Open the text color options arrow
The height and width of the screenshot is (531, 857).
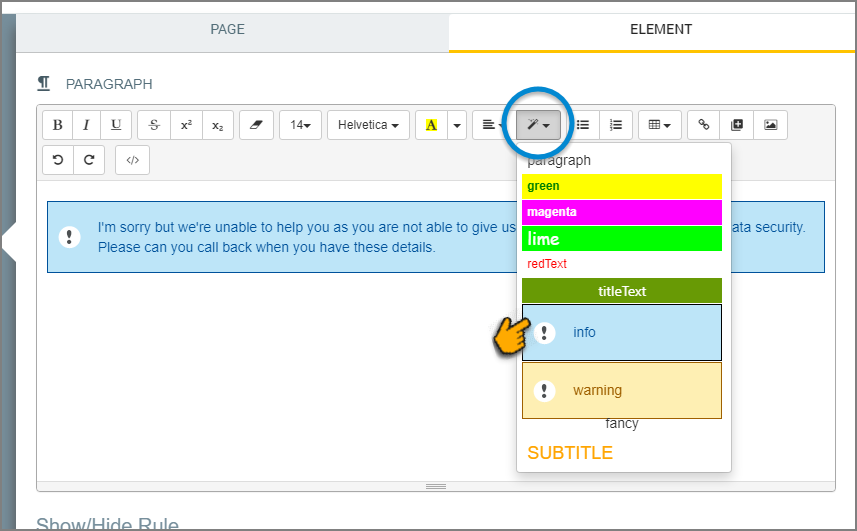click(457, 125)
